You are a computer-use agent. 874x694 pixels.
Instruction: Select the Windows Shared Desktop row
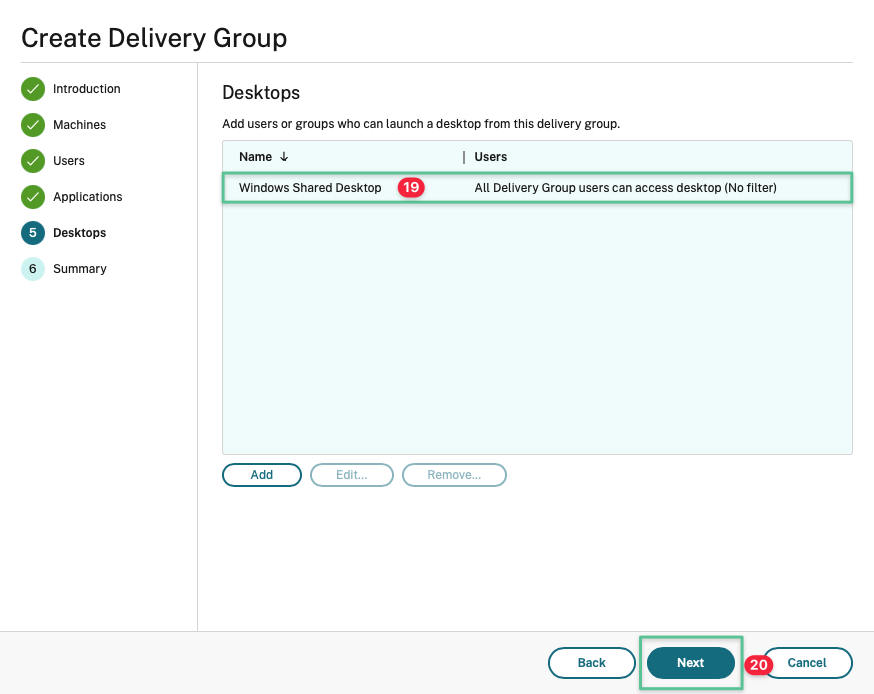tap(310, 188)
